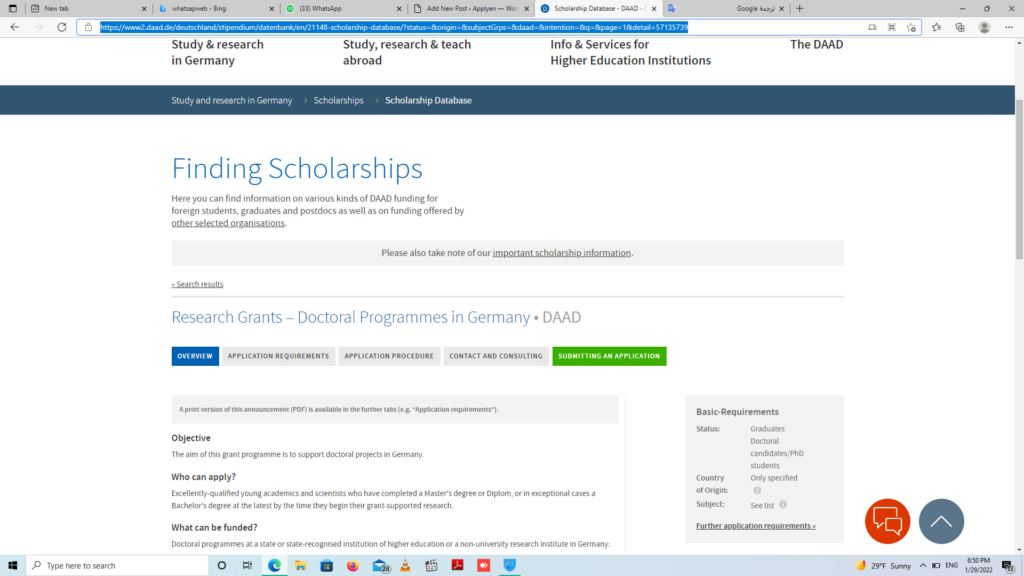Open The DAAD menu
The width and height of the screenshot is (1024, 576).
(816, 44)
